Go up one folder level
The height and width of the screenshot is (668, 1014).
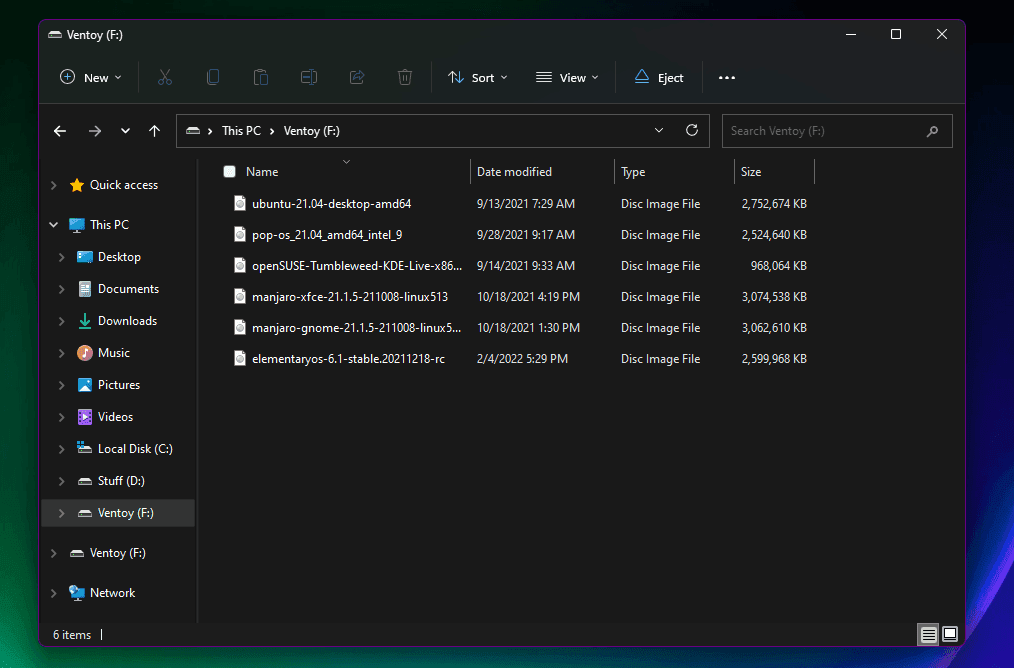pos(154,131)
